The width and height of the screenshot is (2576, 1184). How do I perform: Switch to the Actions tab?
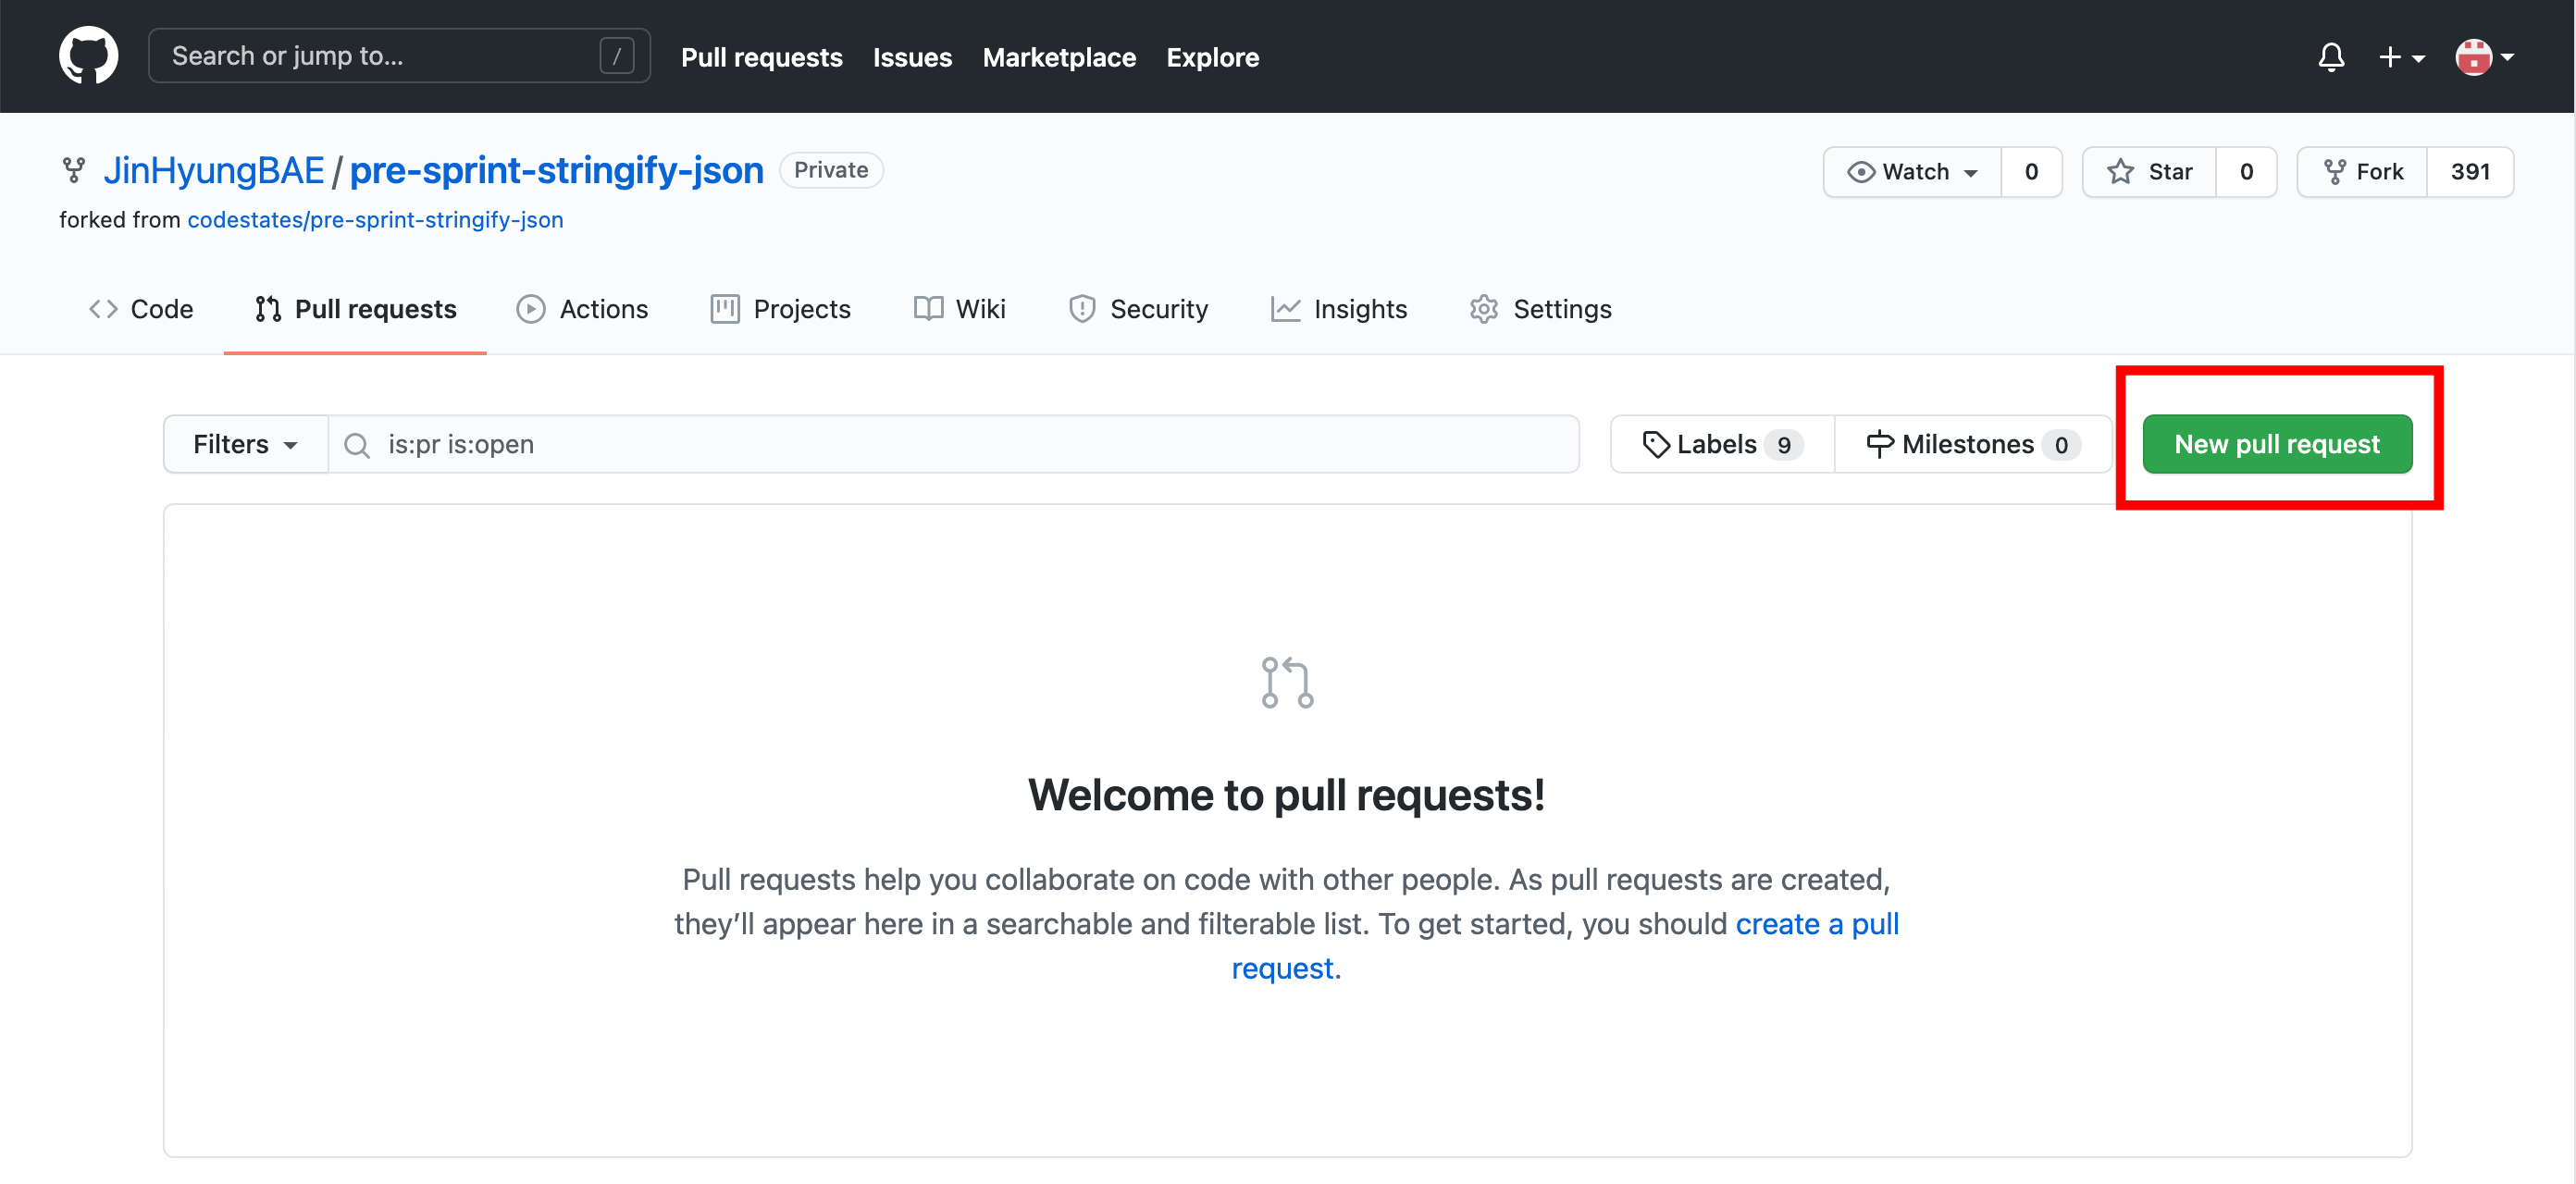tap(582, 309)
